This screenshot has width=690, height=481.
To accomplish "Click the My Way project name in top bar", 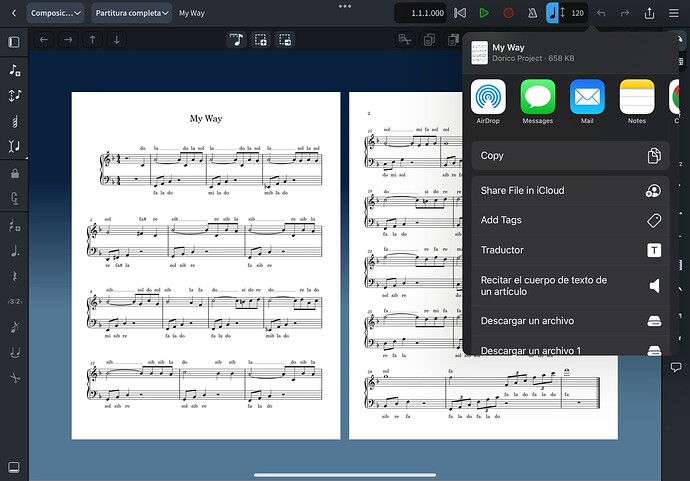I will point(191,13).
